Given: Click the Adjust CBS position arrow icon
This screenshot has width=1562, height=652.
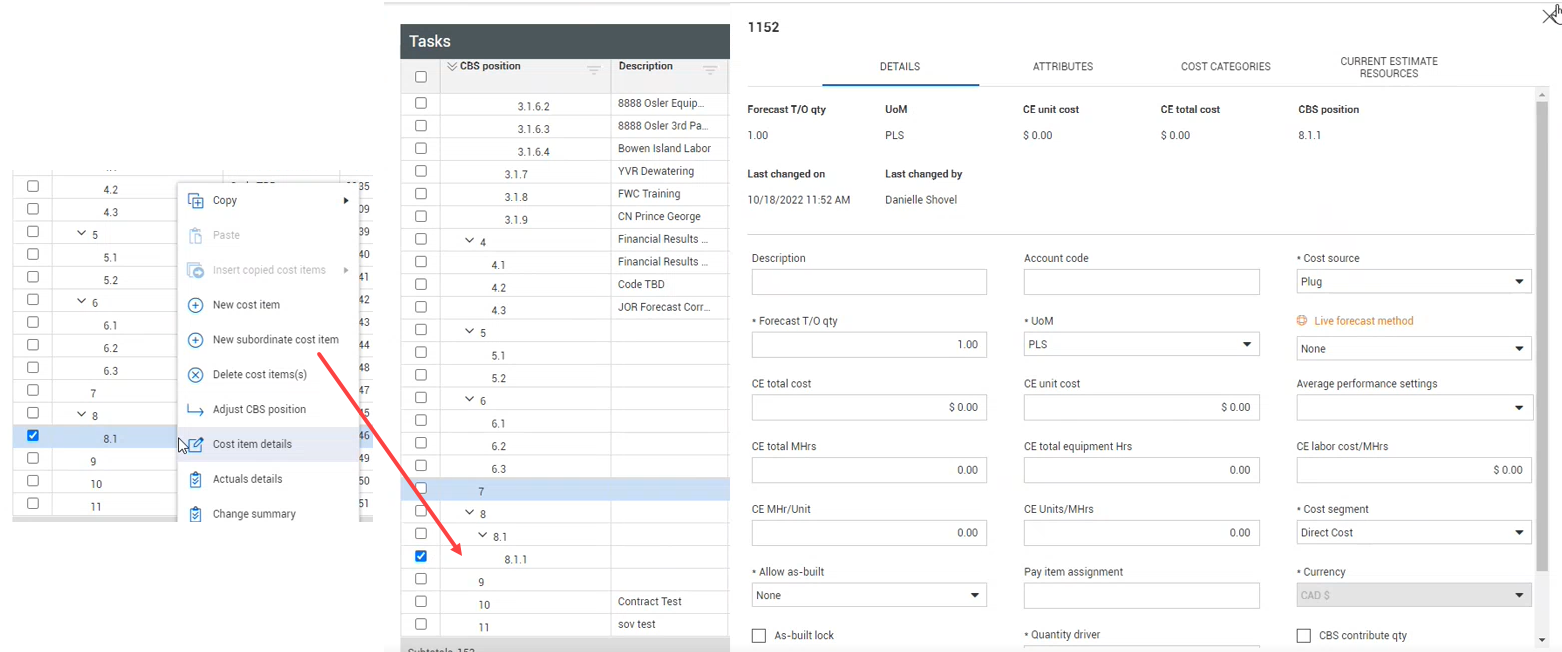Looking at the screenshot, I should [196, 410].
